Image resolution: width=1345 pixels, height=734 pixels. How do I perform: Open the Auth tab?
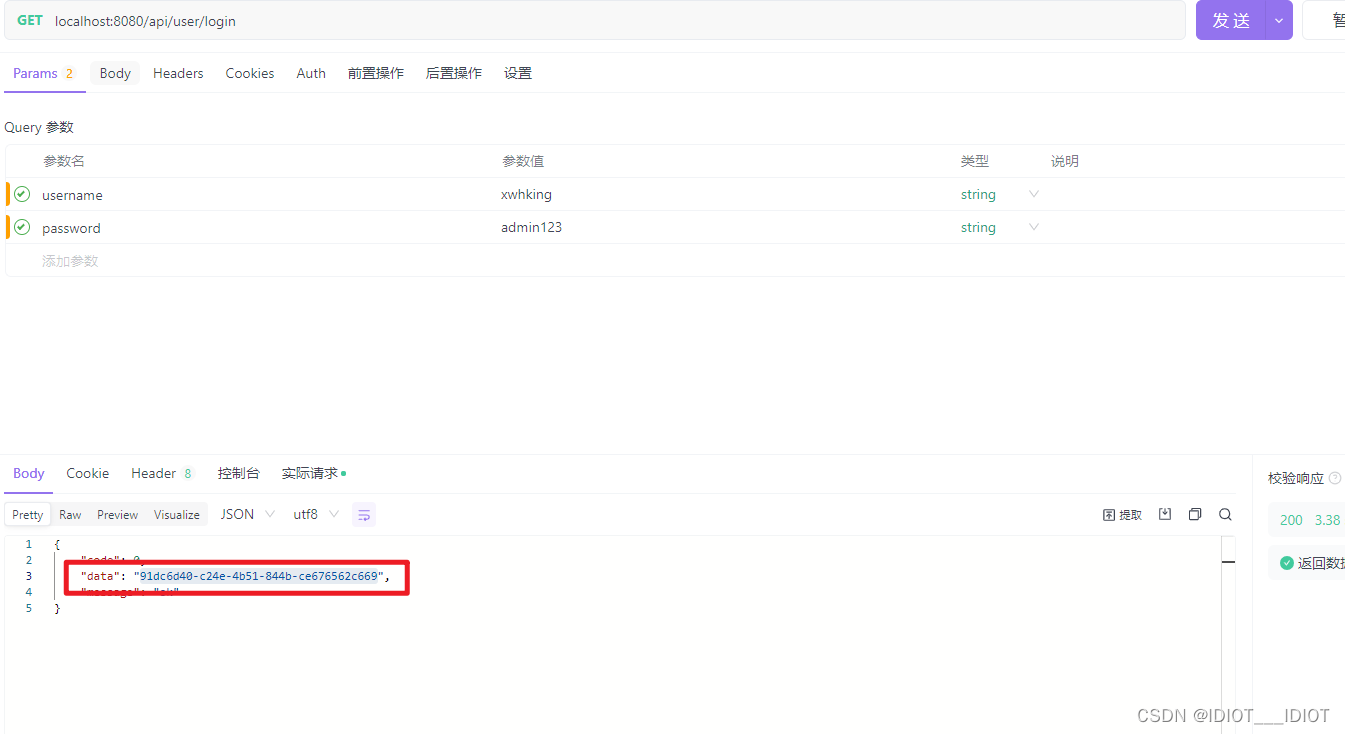pyautogui.click(x=311, y=73)
